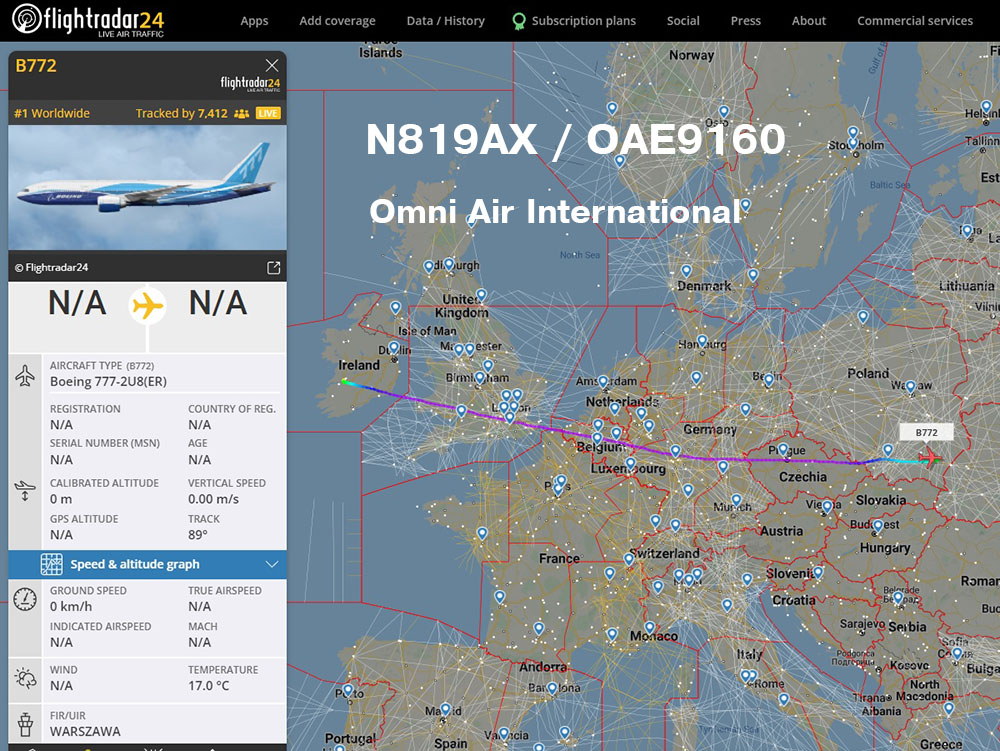Open Add coverage page
The height and width of the screenshot is (751, 1000).
337,21
